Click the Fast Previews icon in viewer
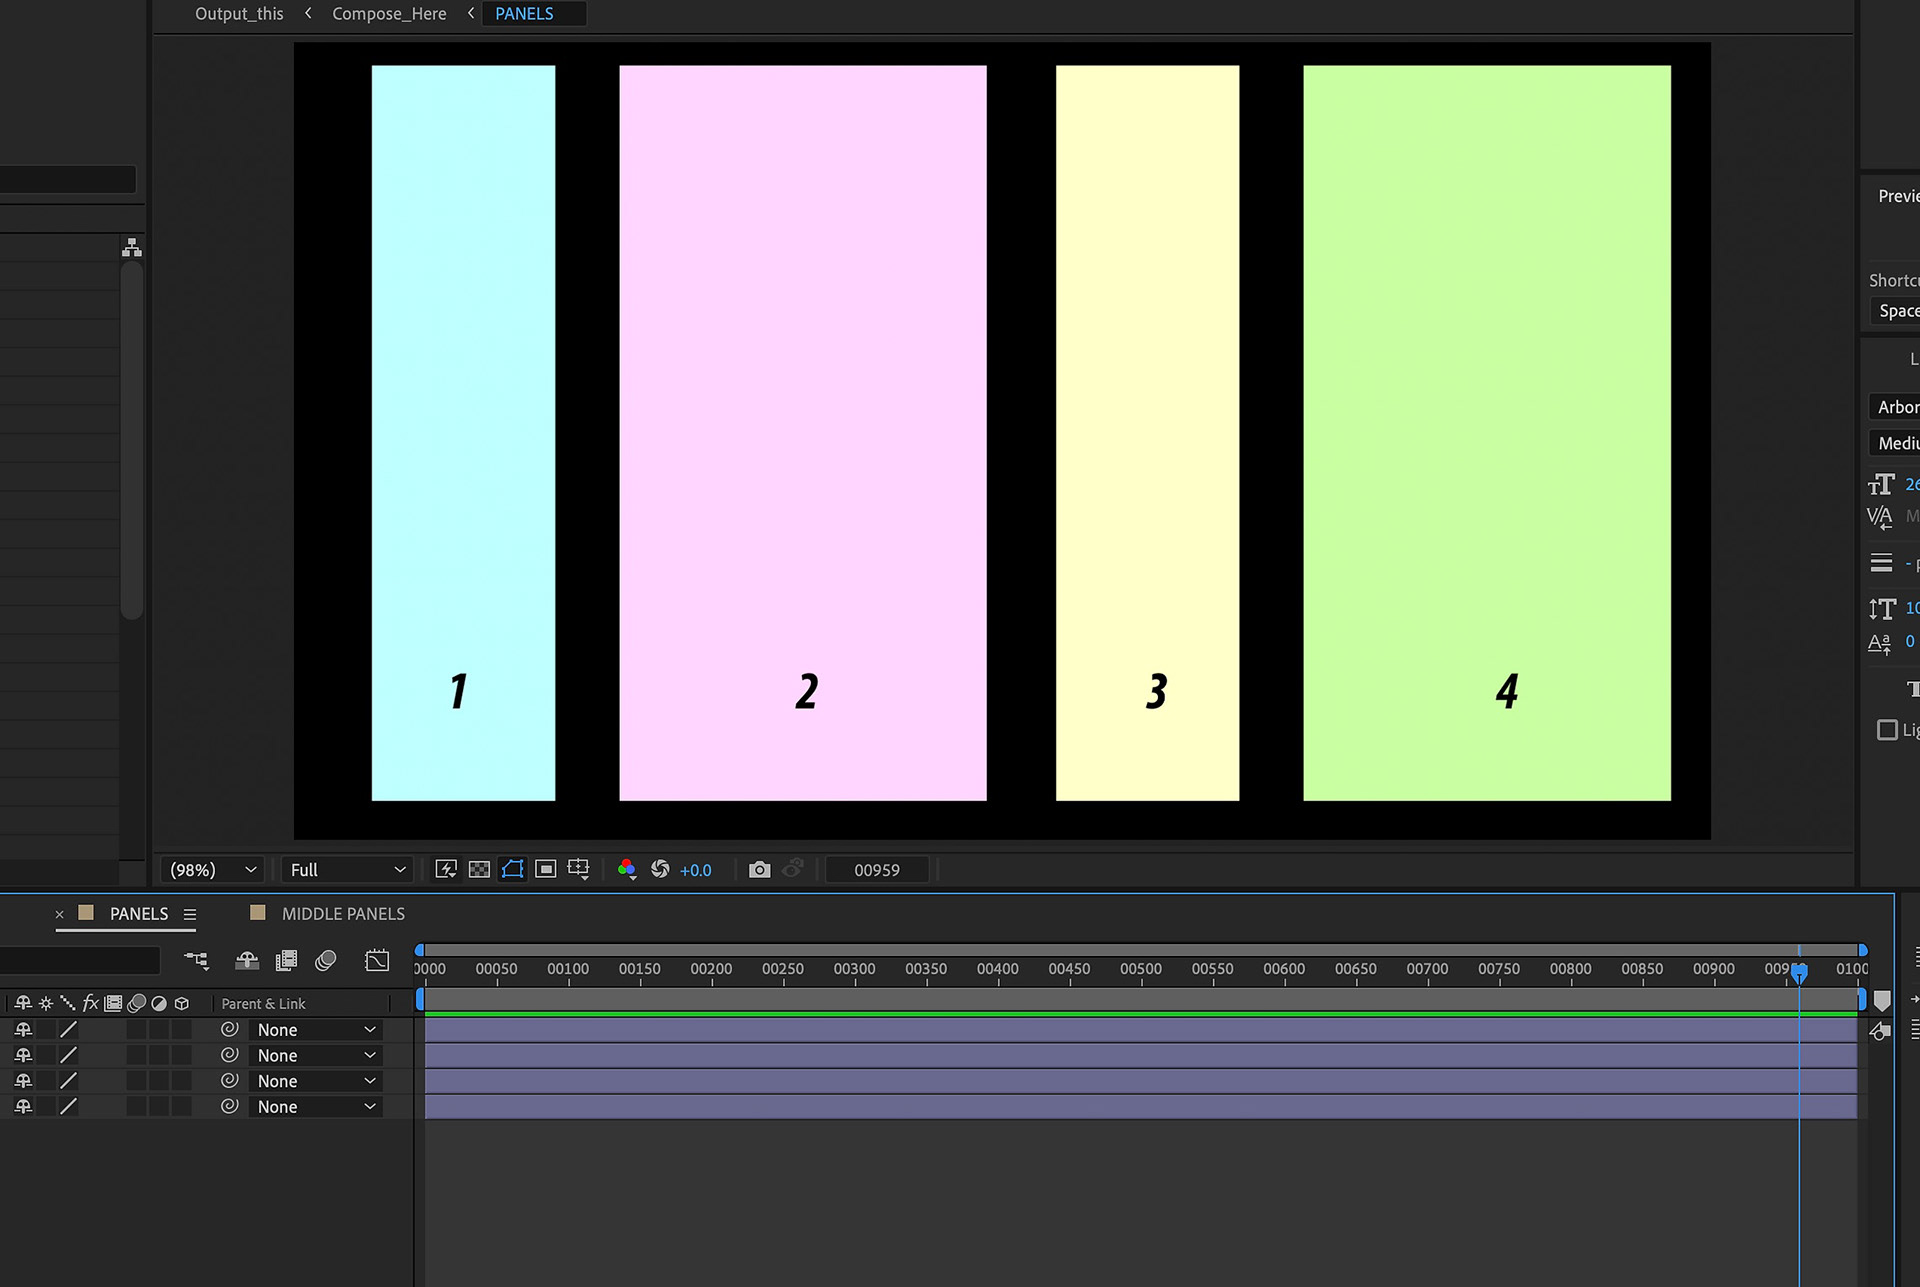The height and width of the screenshot is (1287, 1920). click(446, 869)
